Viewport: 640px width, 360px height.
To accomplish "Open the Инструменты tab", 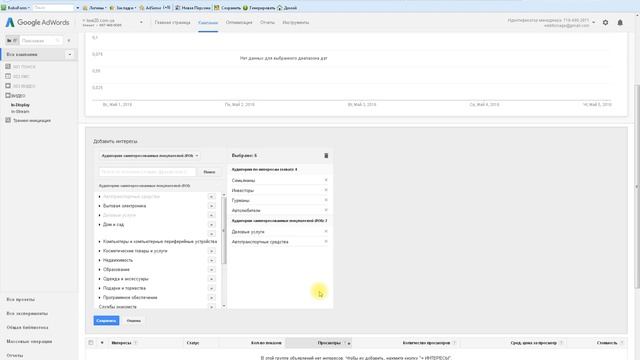I will click(x=296, y=22).
